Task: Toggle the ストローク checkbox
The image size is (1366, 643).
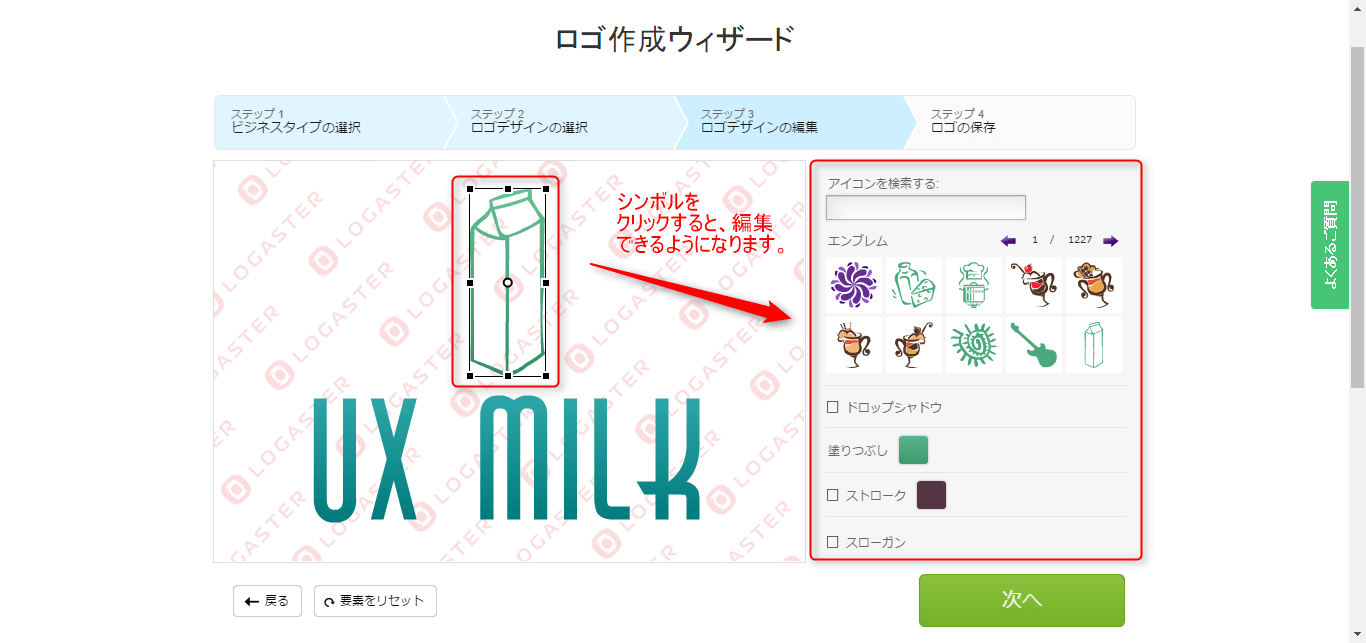Action: tap(833, 495)
